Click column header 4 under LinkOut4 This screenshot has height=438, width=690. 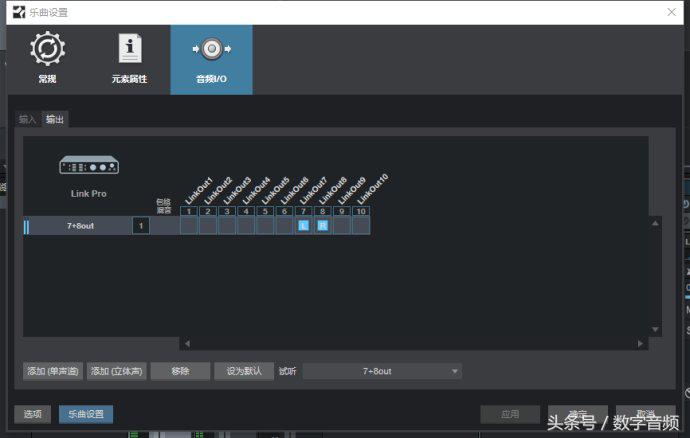246,211
